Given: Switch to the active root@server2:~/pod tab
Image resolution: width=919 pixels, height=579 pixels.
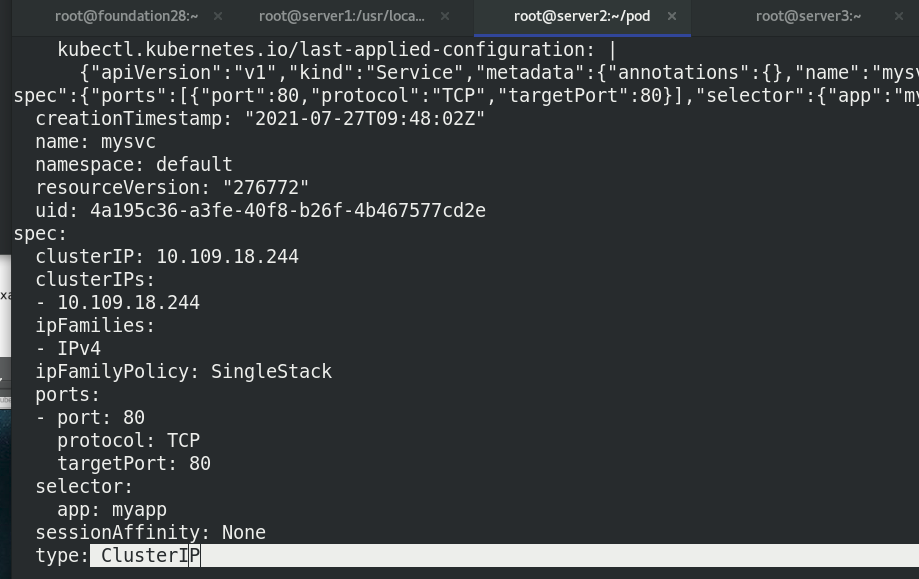Looking at the screenshot, I should coord(582,16).
